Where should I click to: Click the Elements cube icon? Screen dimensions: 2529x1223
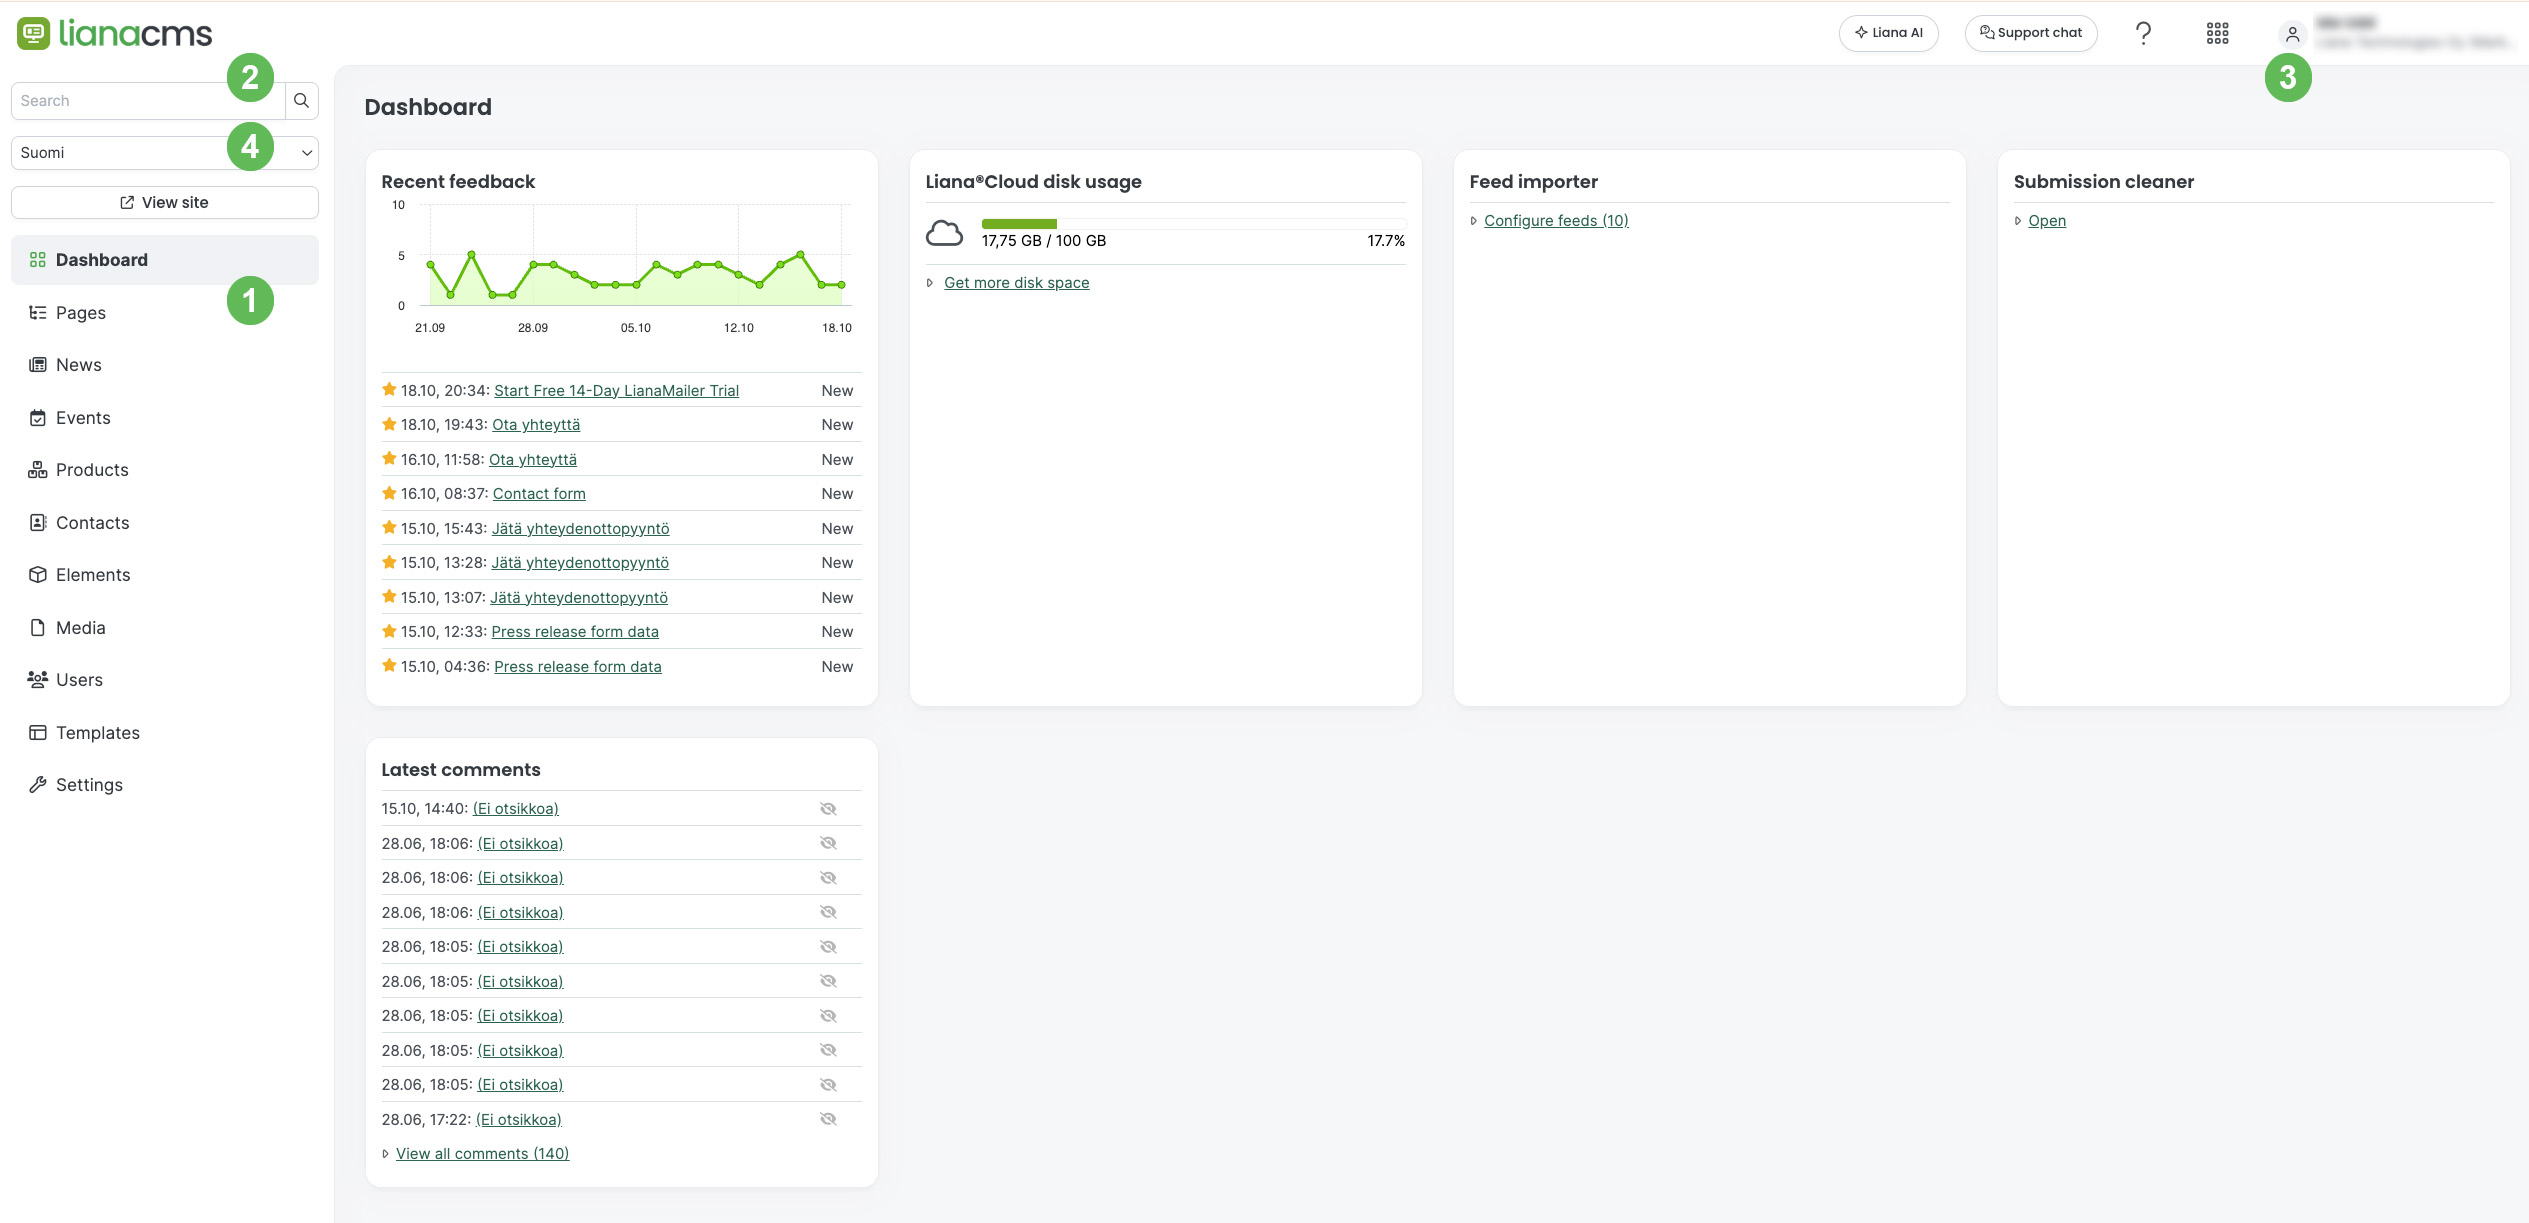pyautogui.click(x=38, y=575)
